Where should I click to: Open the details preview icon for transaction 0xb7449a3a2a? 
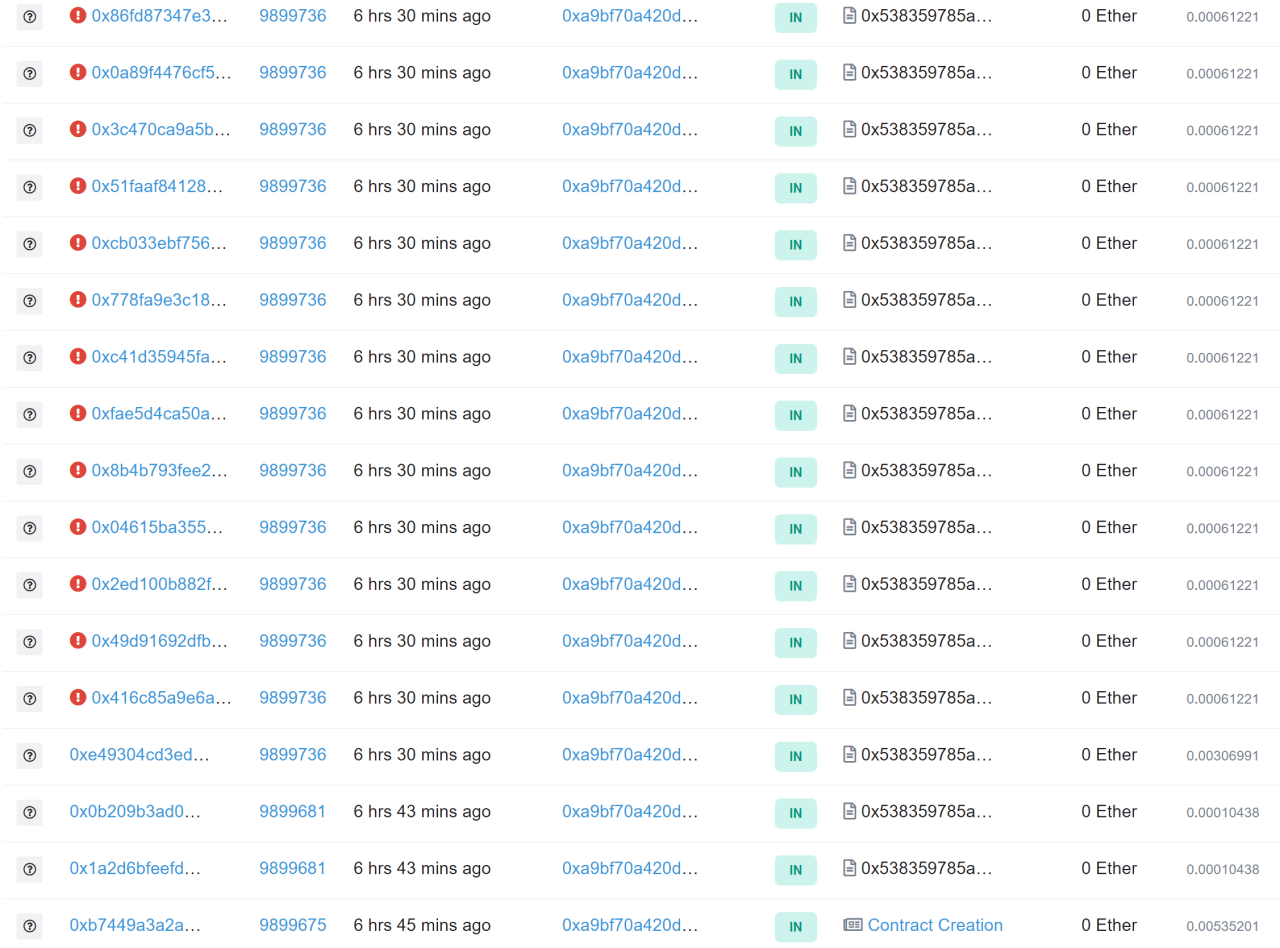pos(30,926)
